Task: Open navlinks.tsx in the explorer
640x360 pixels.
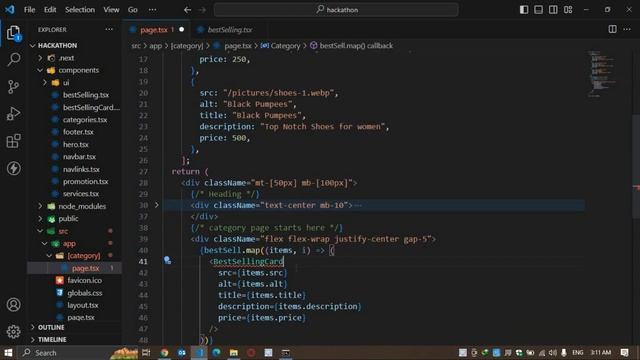Action: (x=81, y=169)
